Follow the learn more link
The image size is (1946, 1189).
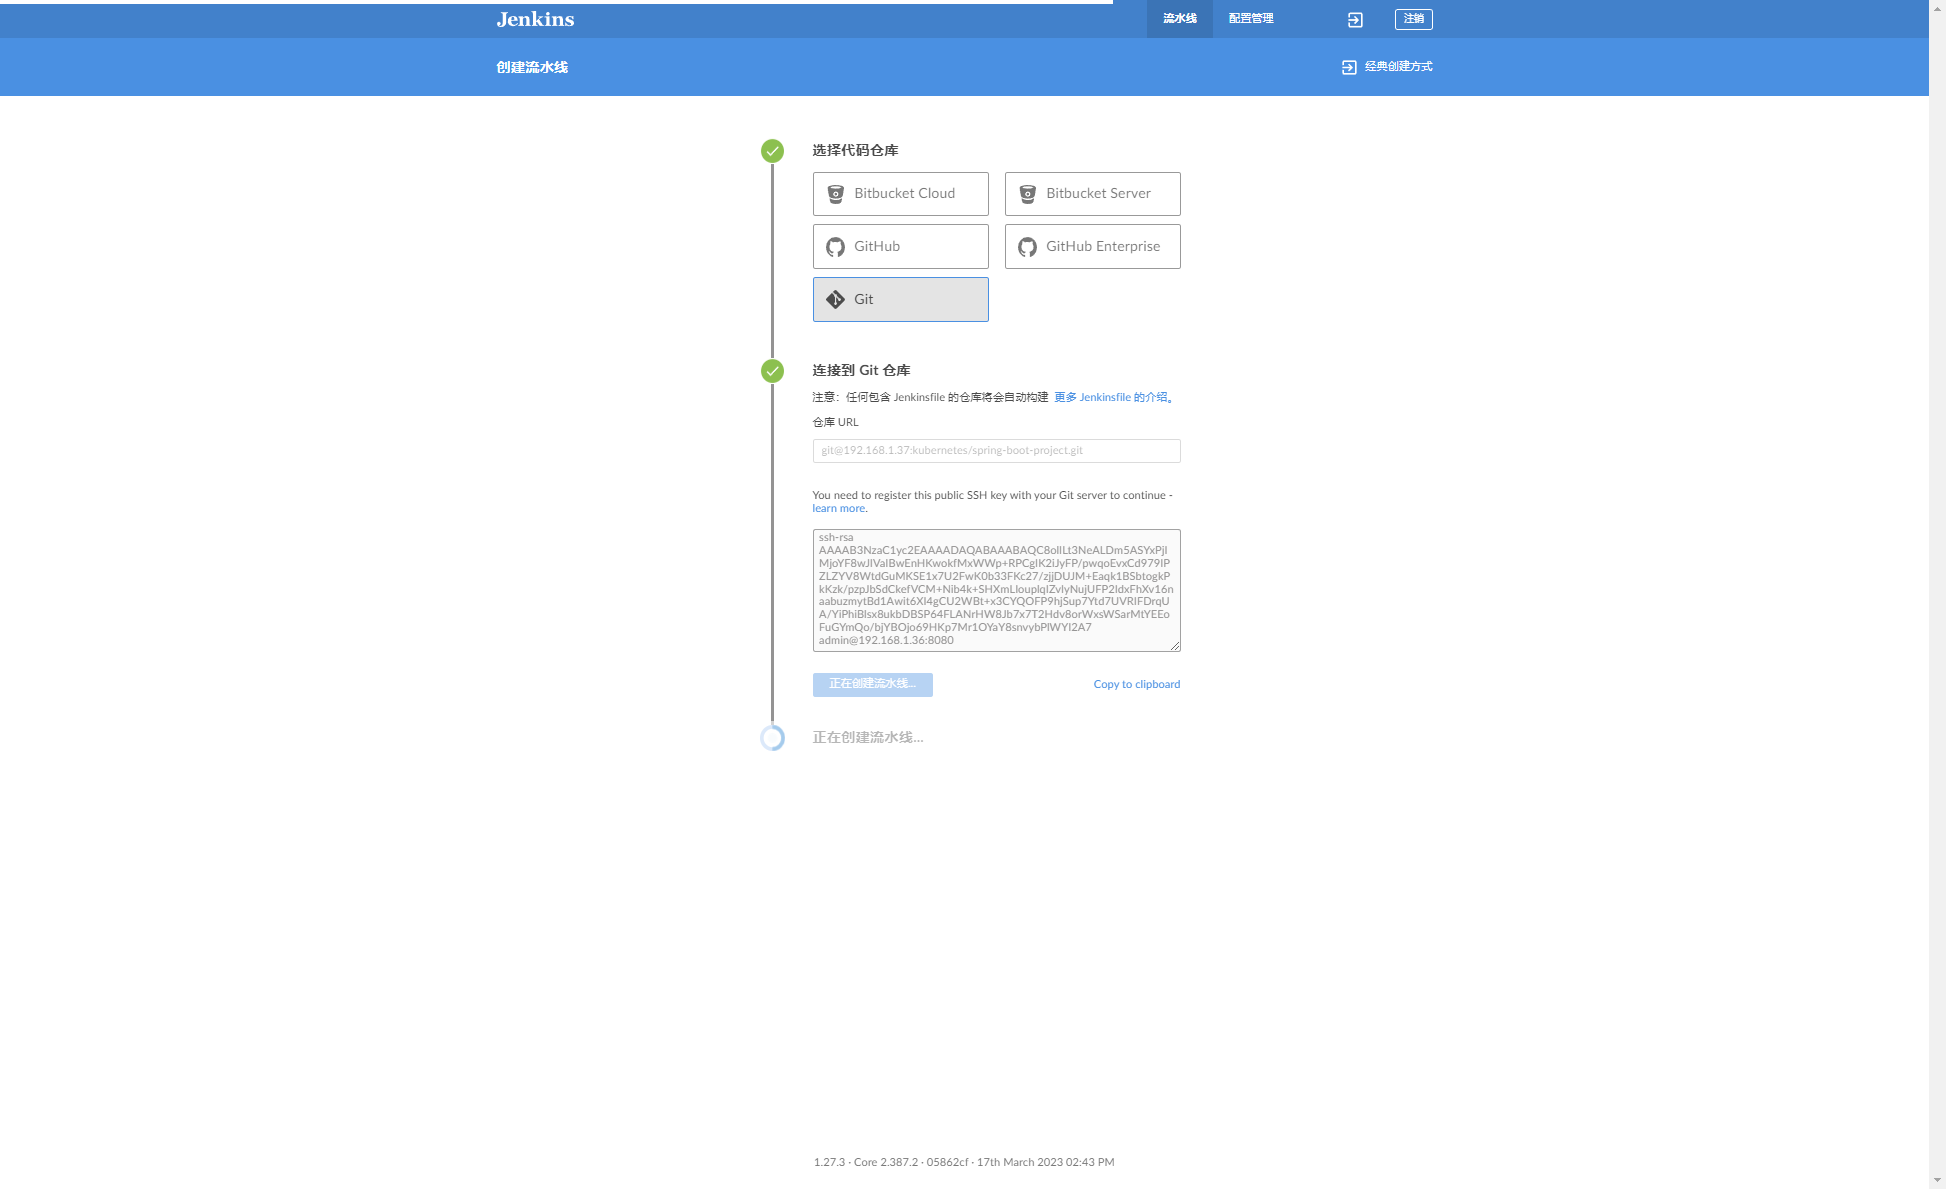click(x=839, y=509)
